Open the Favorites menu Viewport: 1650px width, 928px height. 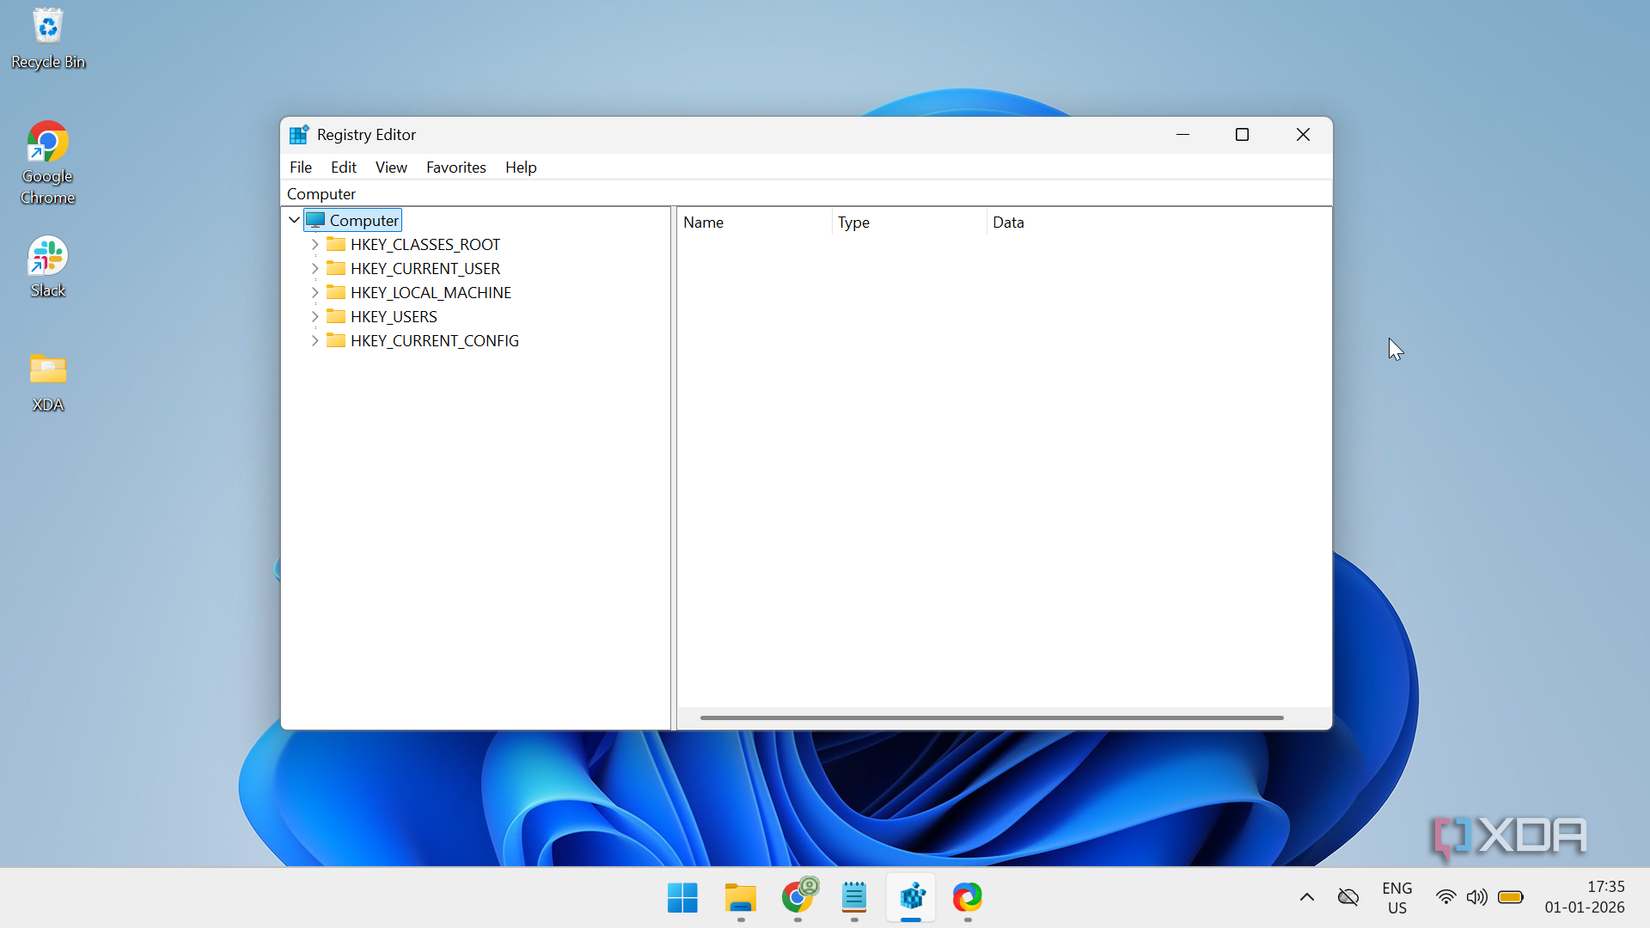tap(456, 167)
